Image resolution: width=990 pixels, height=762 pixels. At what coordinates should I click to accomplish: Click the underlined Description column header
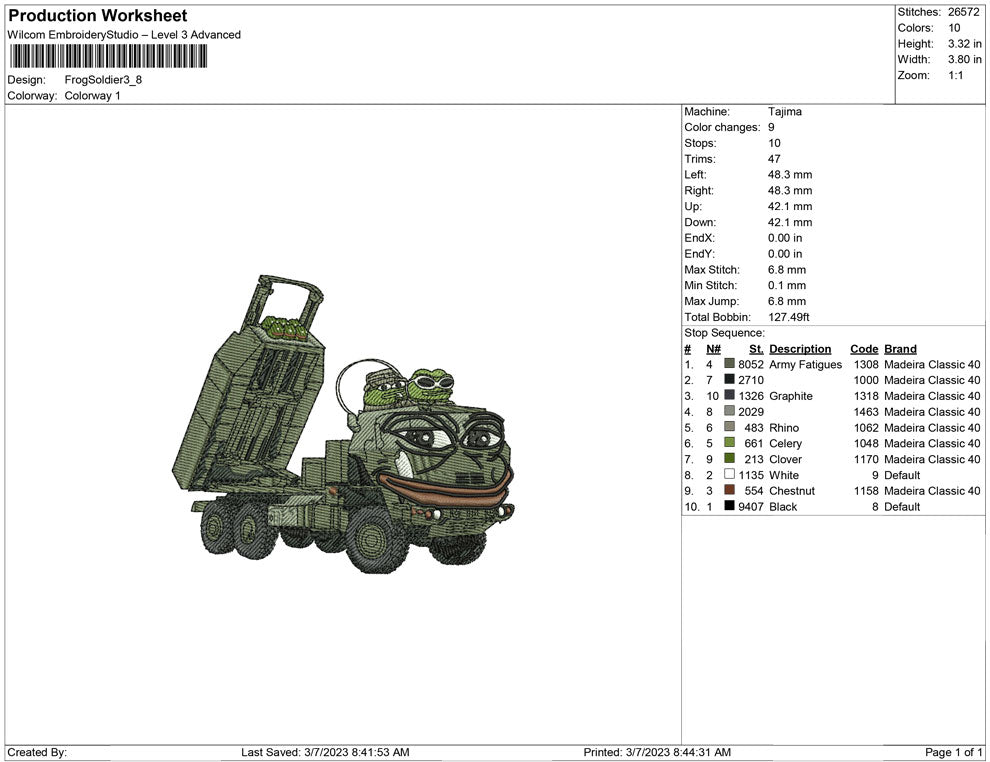coord(800,349)
